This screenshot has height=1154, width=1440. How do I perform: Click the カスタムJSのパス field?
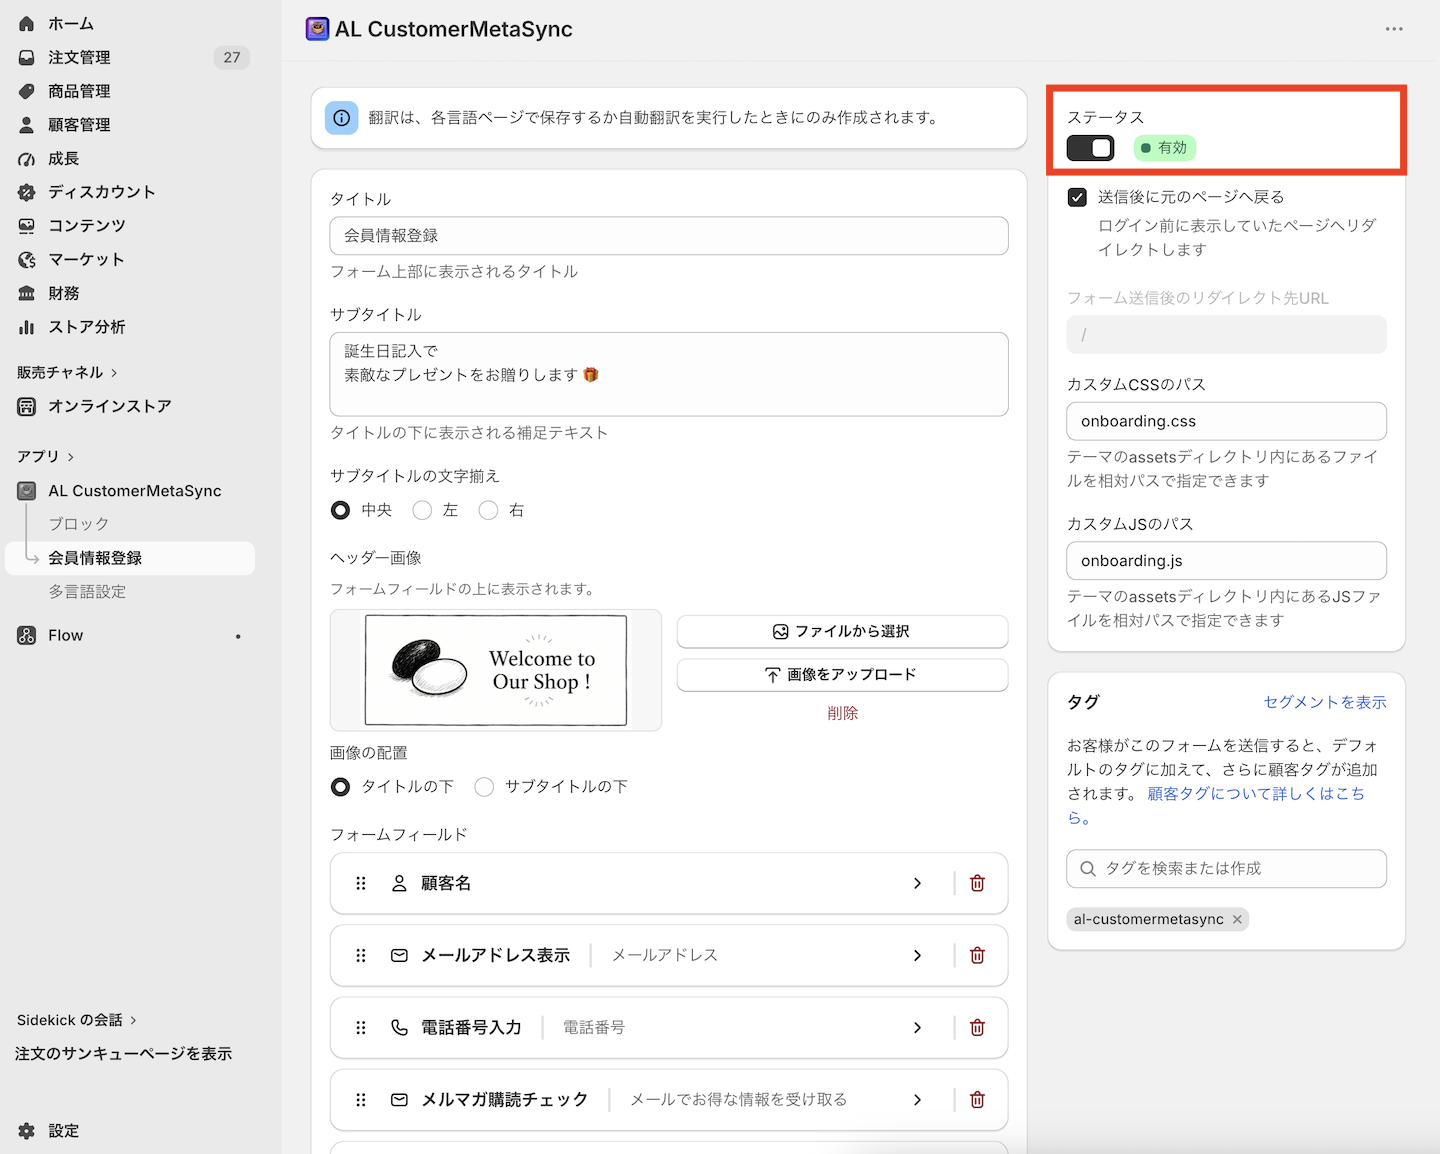click(x=1227, y=561)
